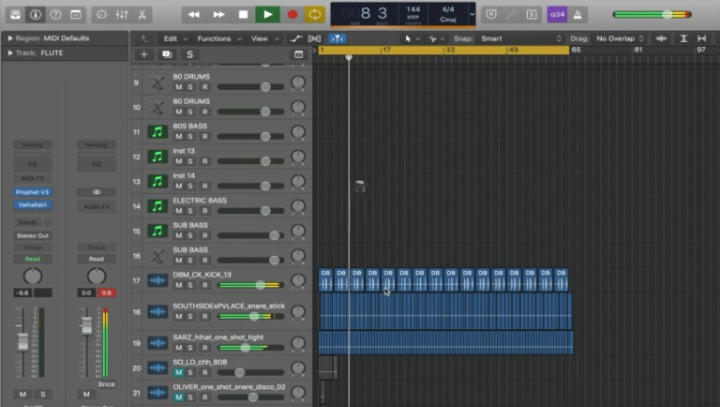Screen dimensions: 720x407
Task: Open the Functions menu
Action: 219,39
